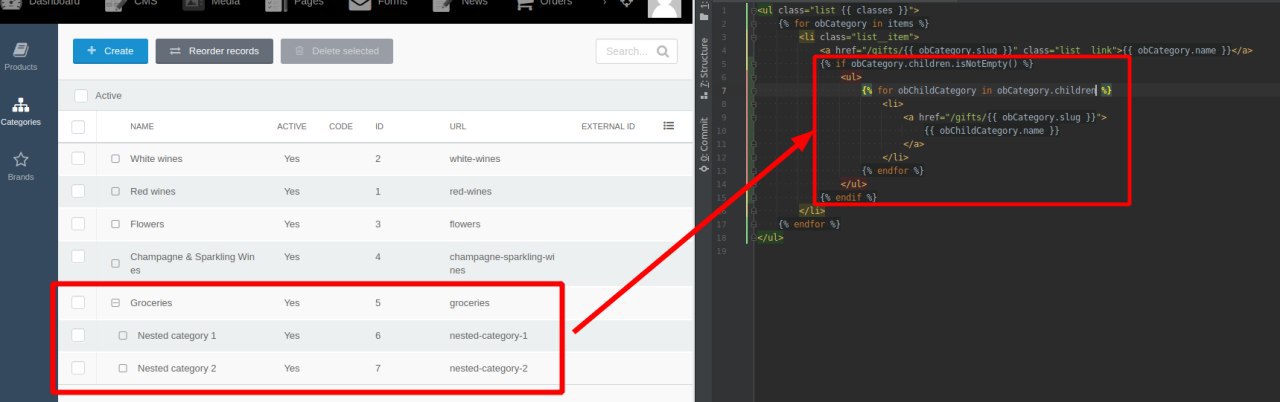This screenshot has width=1280, height=402.
Task: Place cursor on the endif line in editor
Action: point(848,197)
